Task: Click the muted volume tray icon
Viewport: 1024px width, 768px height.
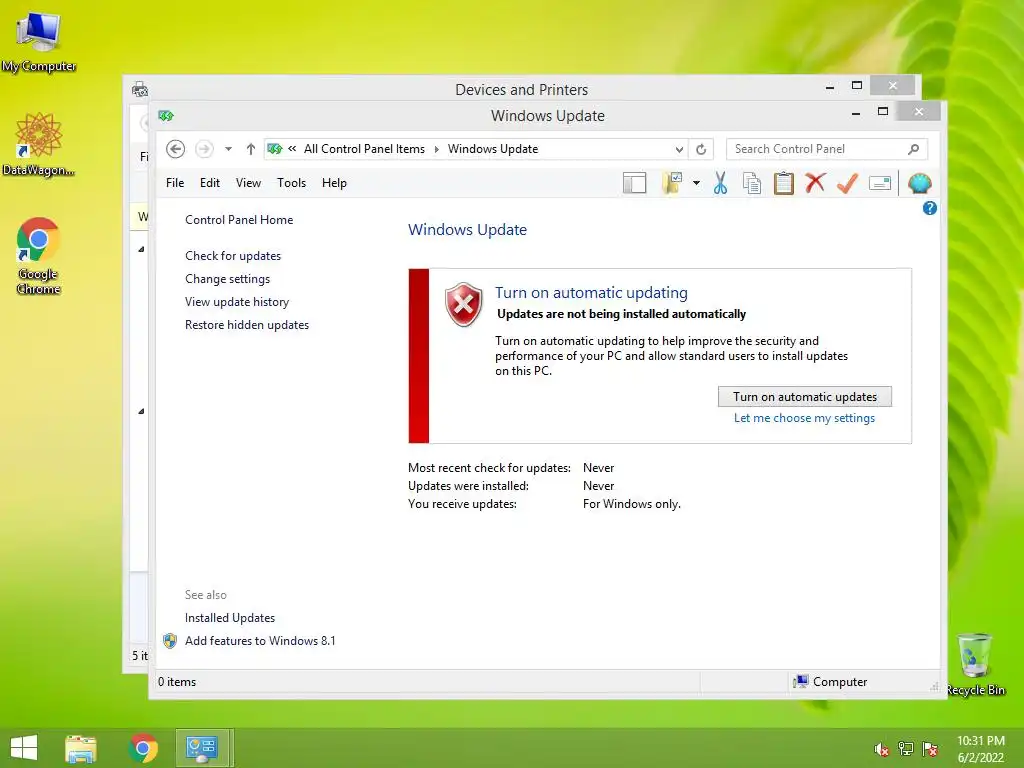Action: point(881,749)
